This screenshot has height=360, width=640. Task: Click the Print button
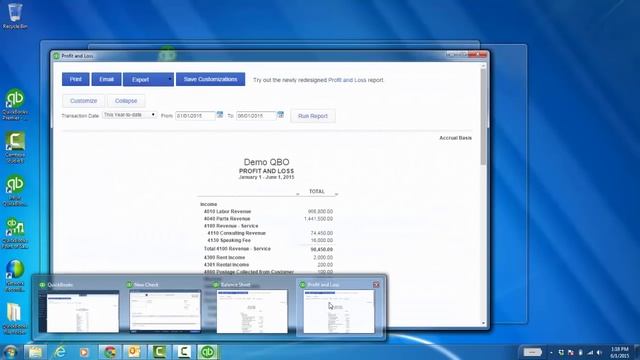coord(76,79)
